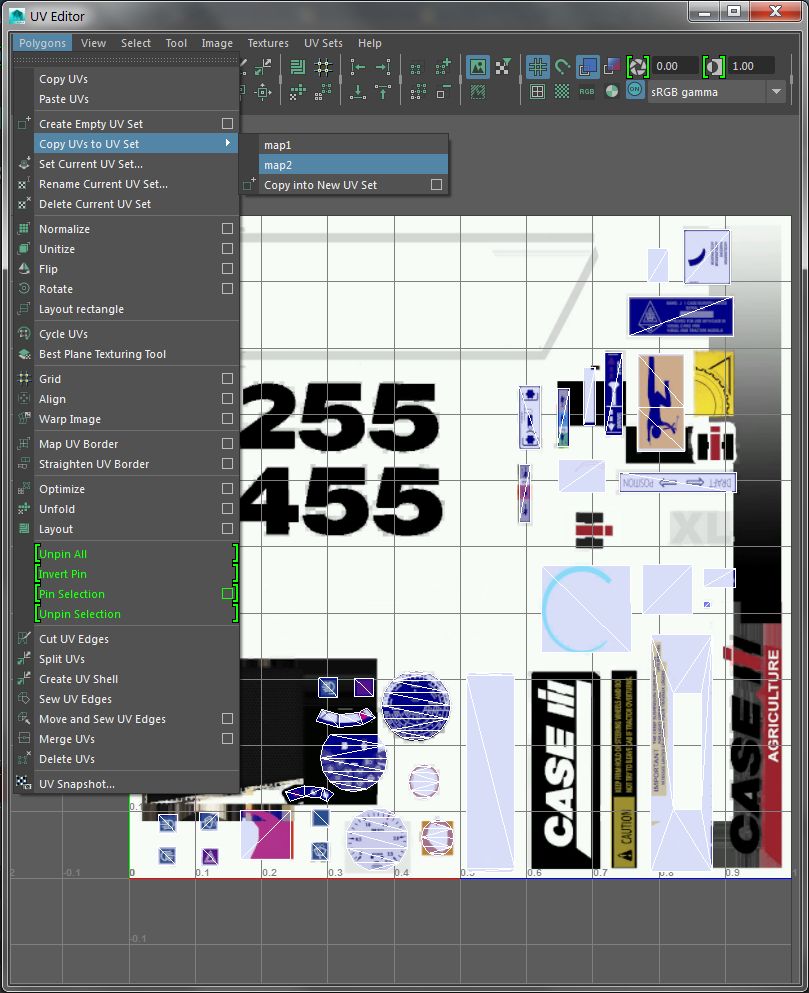
Task: Open the Rotate options box
Action: click(x=227, y=289)
